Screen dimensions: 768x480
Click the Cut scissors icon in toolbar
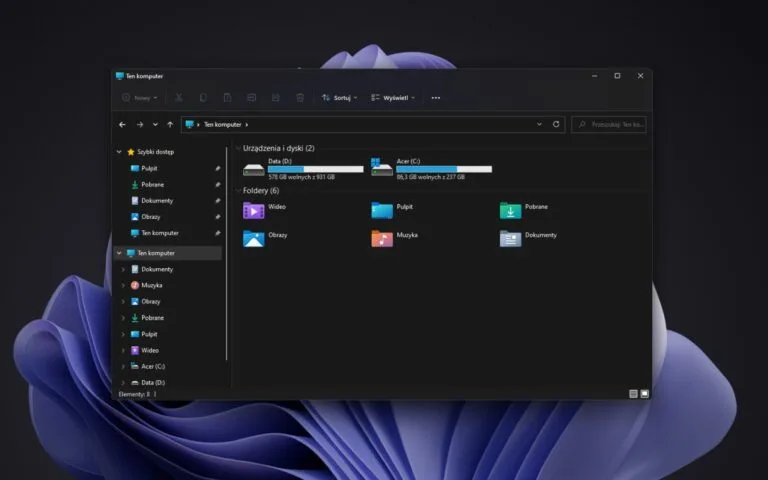pyautogui.click(x=179, y=98)
